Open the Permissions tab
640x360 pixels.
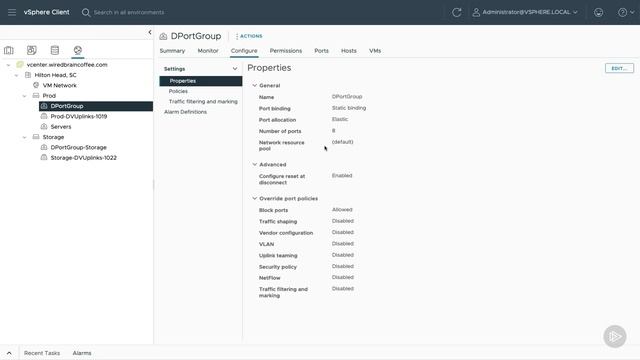pos(286,51)
